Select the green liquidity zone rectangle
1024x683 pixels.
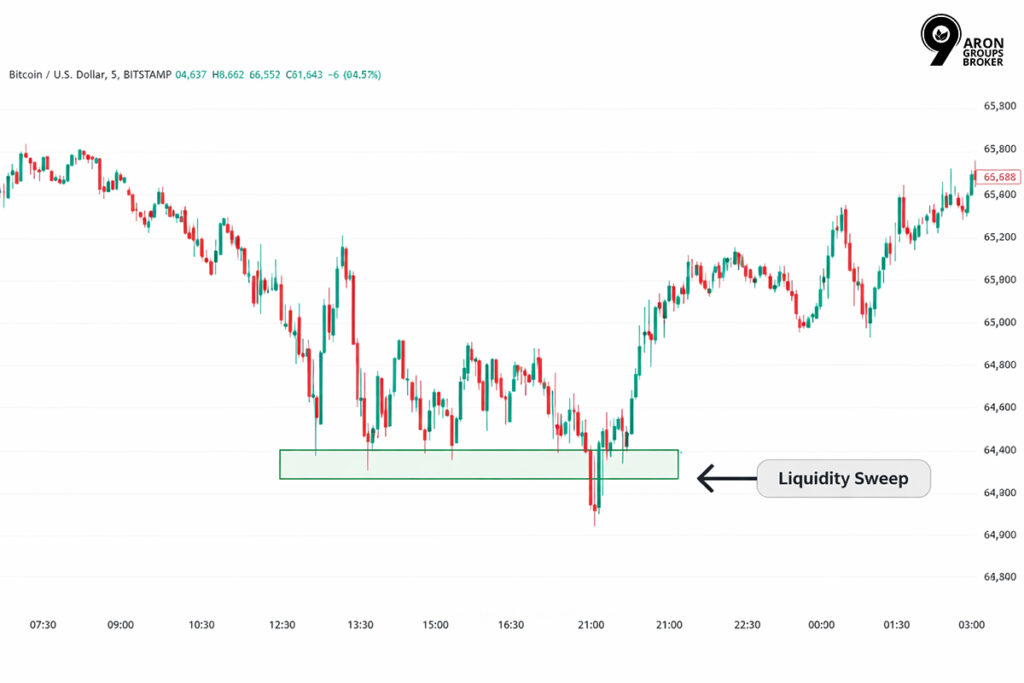tap(478, 465)
